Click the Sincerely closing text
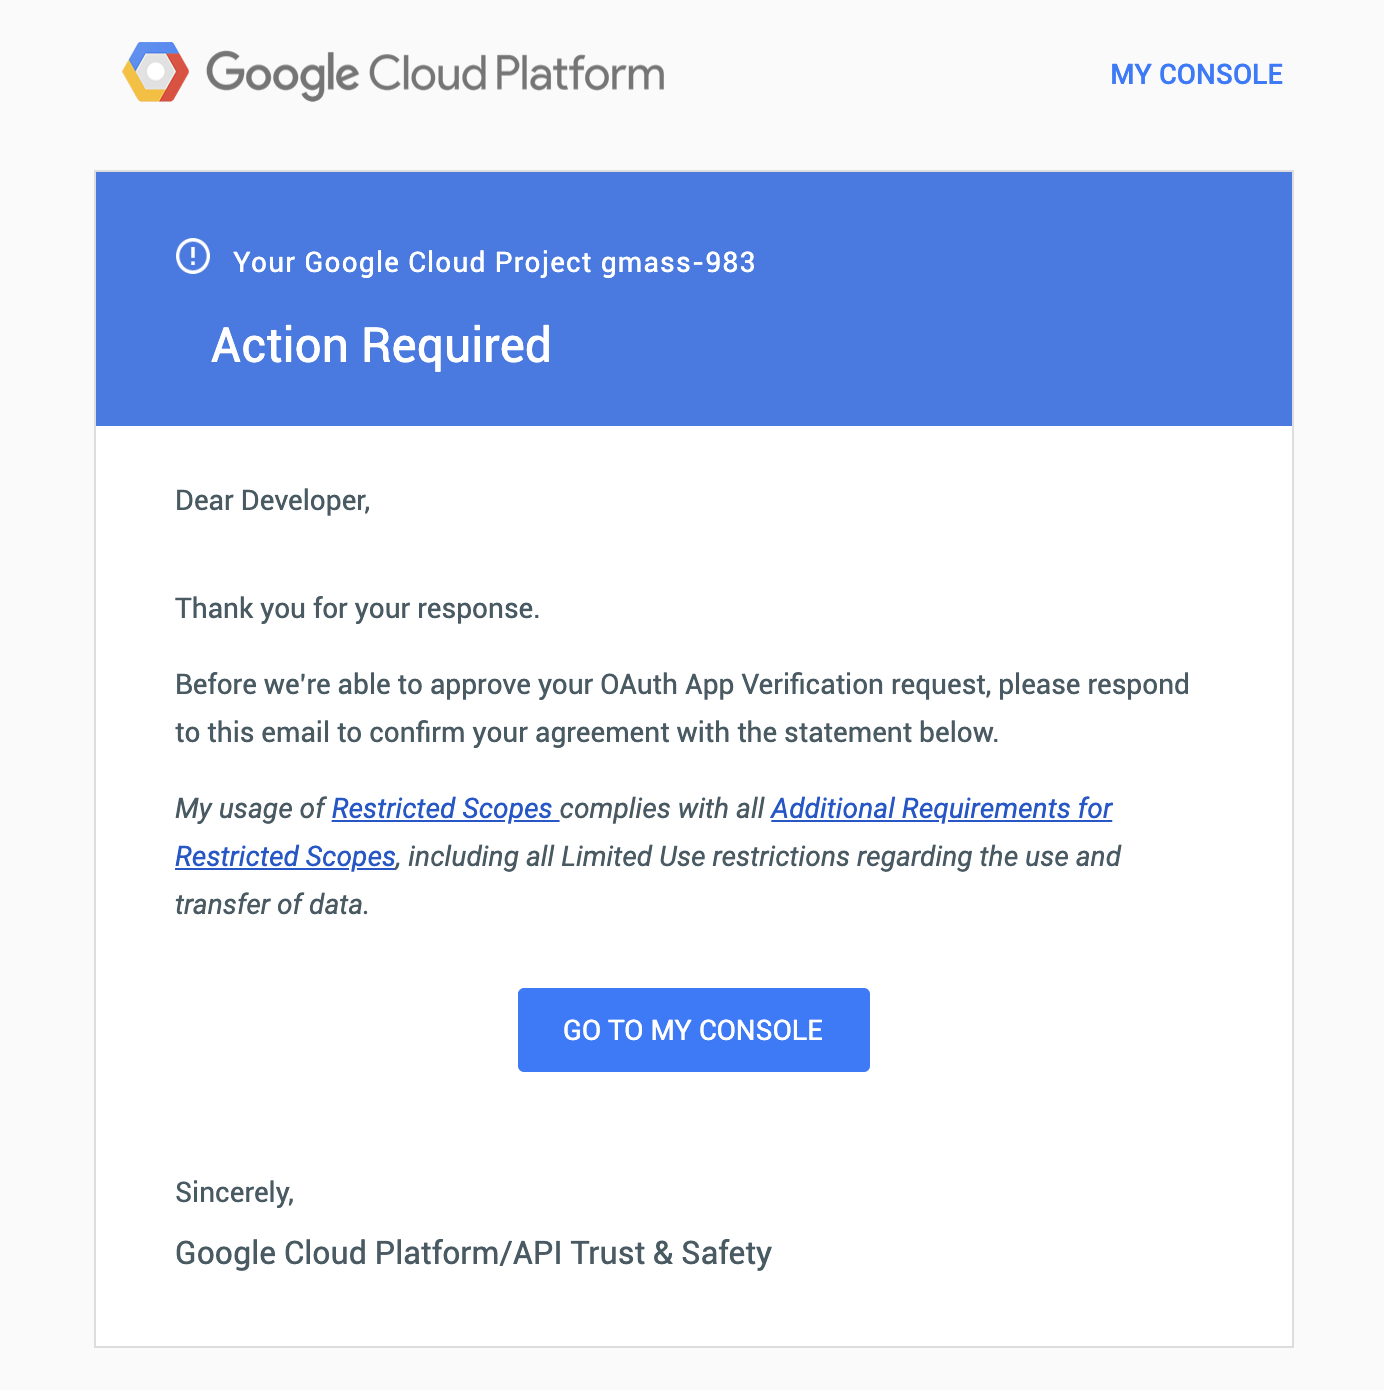Image resolution: width=1384 pixels, height=1390 pixels. (x=235, y=1192)
